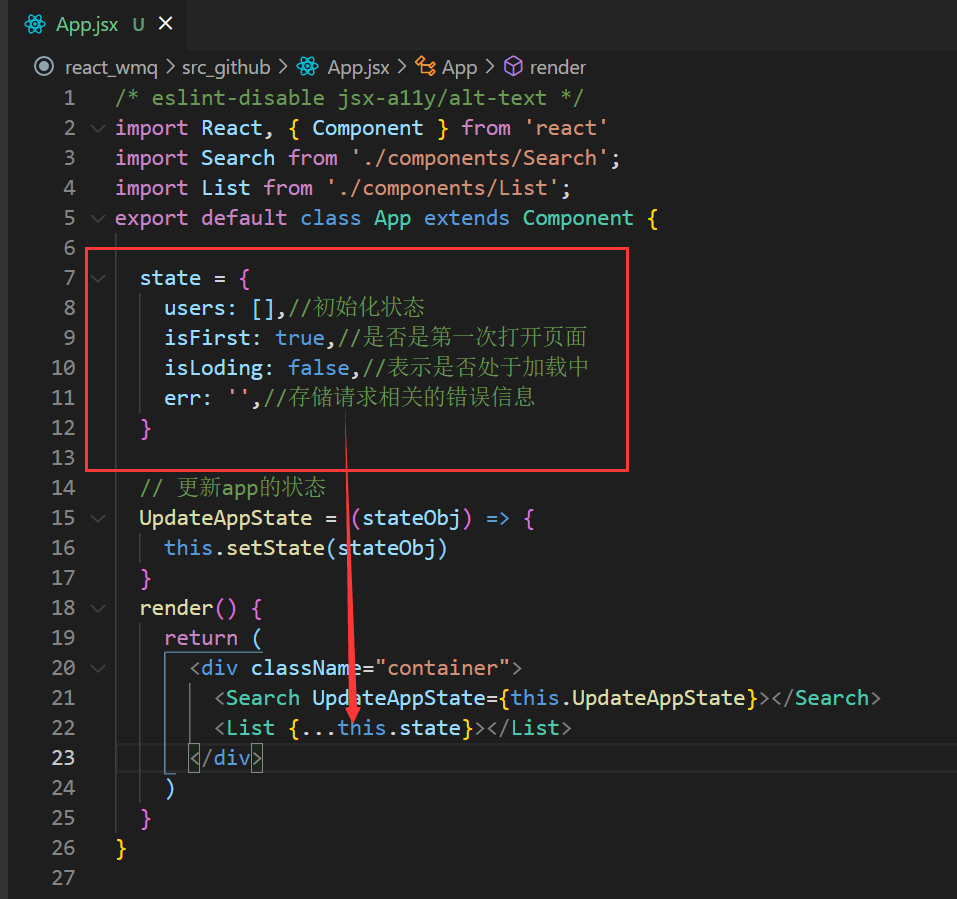This screenshot has width=957, height=899.
Task: Click the circle icon at the breadcrumb start
Action: click(43, 67)
